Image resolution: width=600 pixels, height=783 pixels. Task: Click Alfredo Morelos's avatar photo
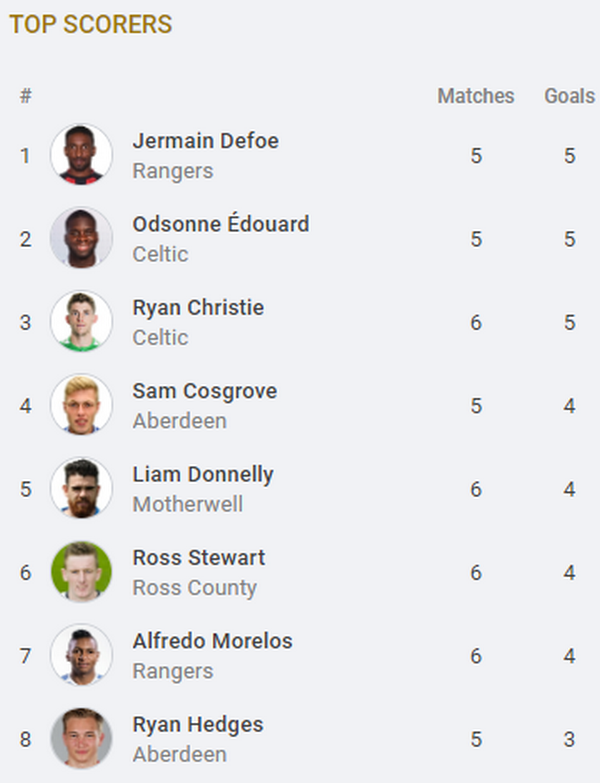(81, 655)
